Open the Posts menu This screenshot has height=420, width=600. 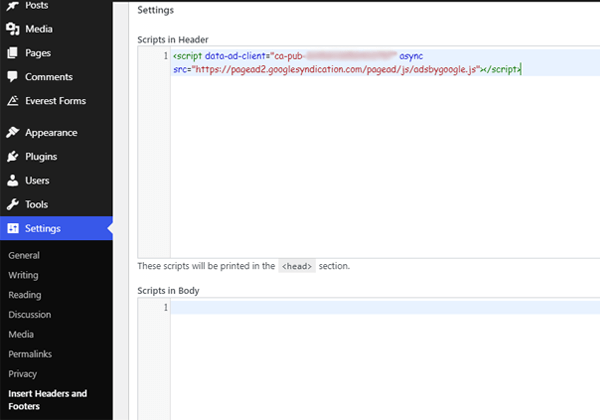[56, 5]
